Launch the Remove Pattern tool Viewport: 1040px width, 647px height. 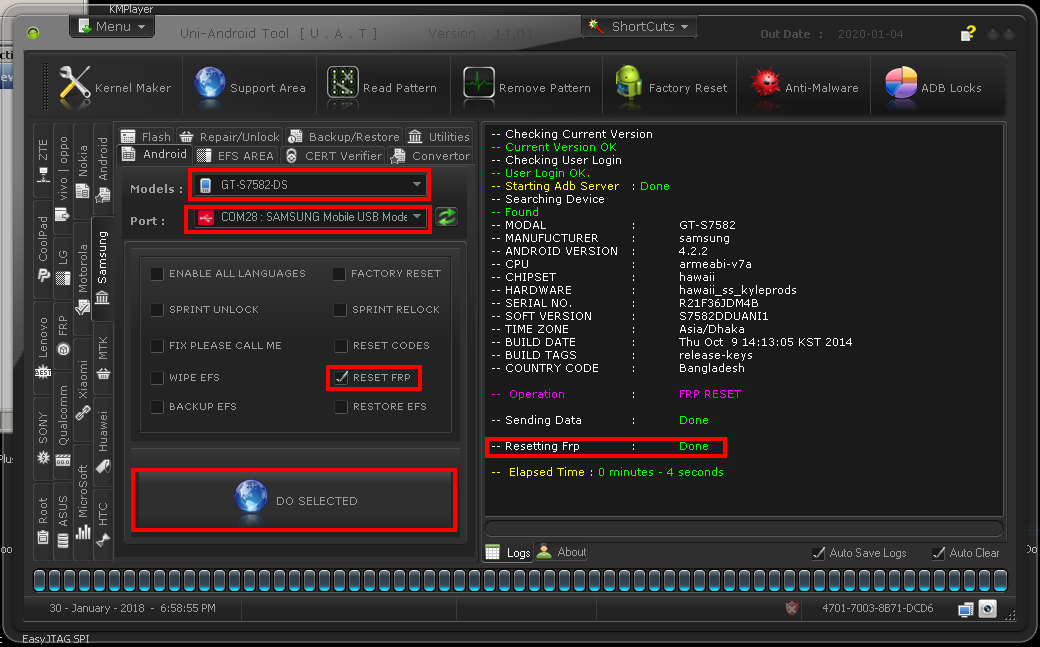527,87
